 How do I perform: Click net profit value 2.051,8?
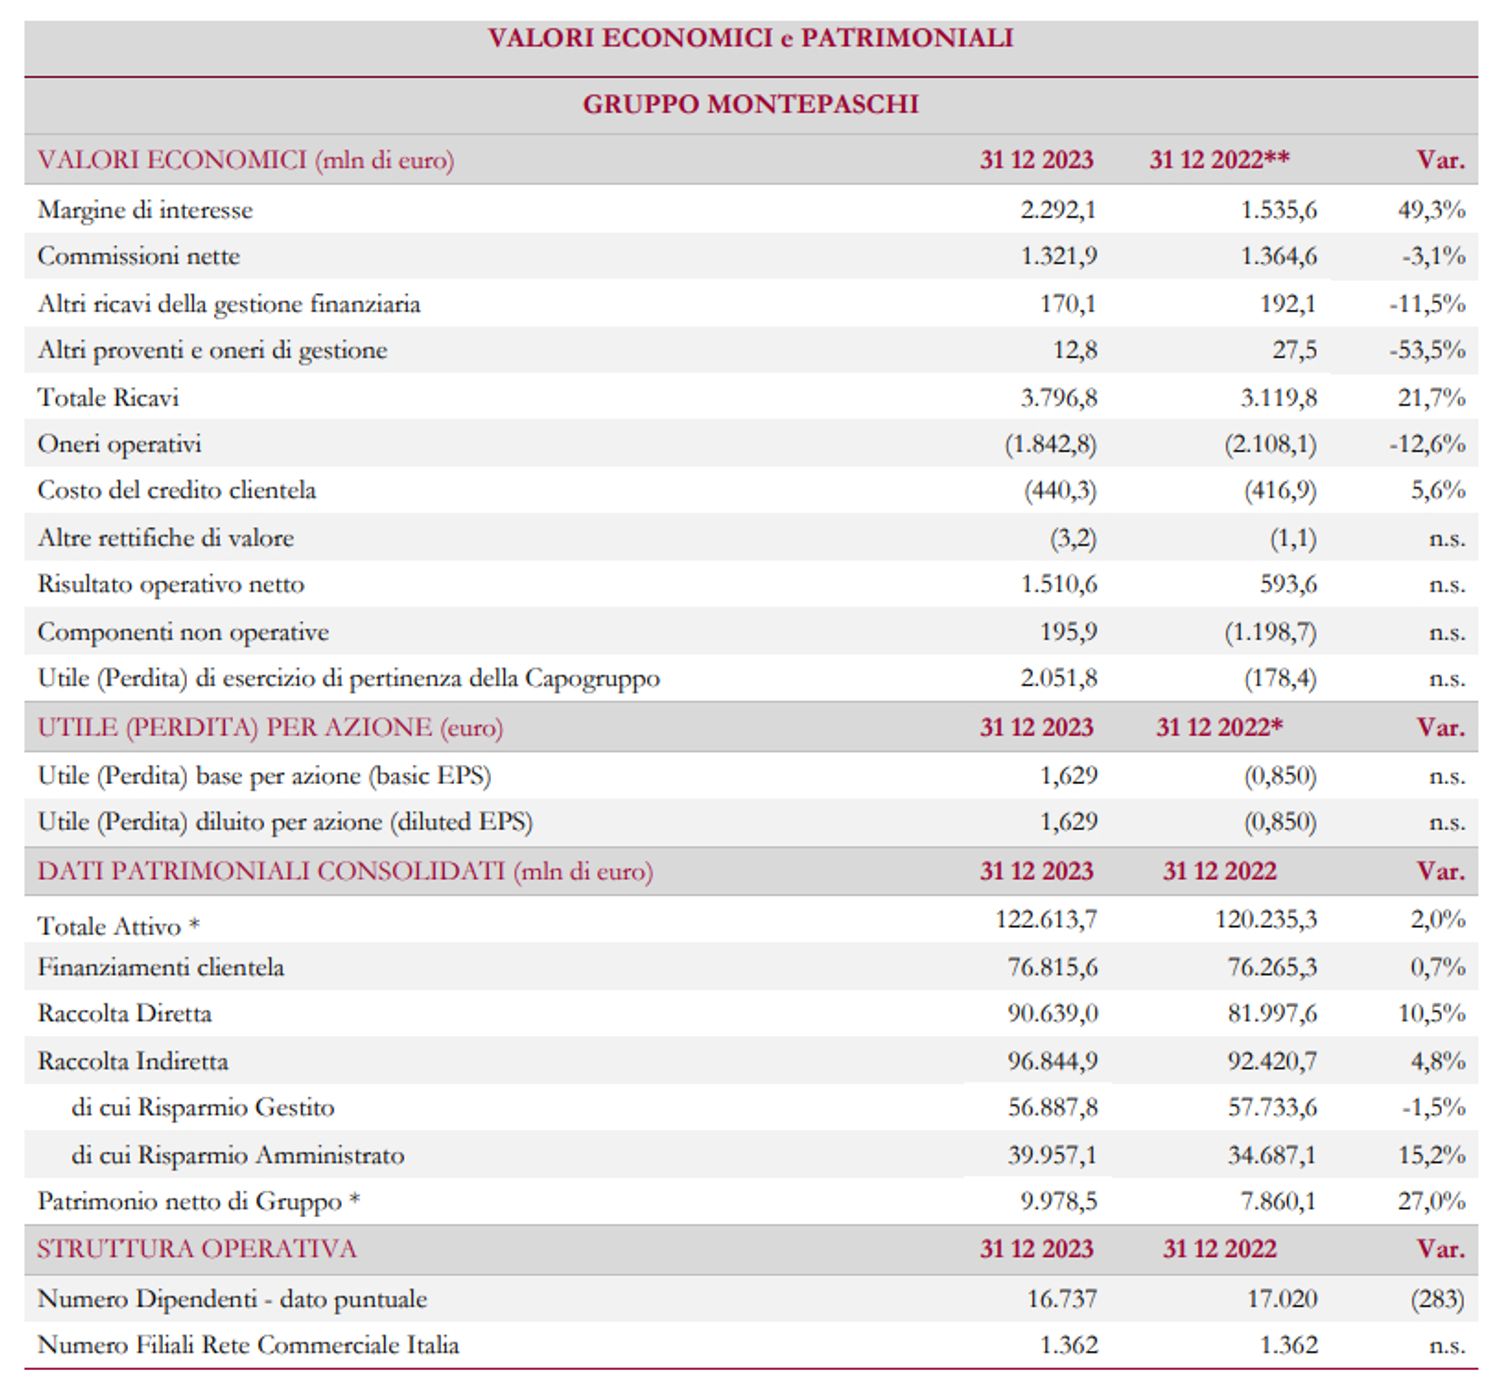pyautogui.click(x=1058, y=678)
